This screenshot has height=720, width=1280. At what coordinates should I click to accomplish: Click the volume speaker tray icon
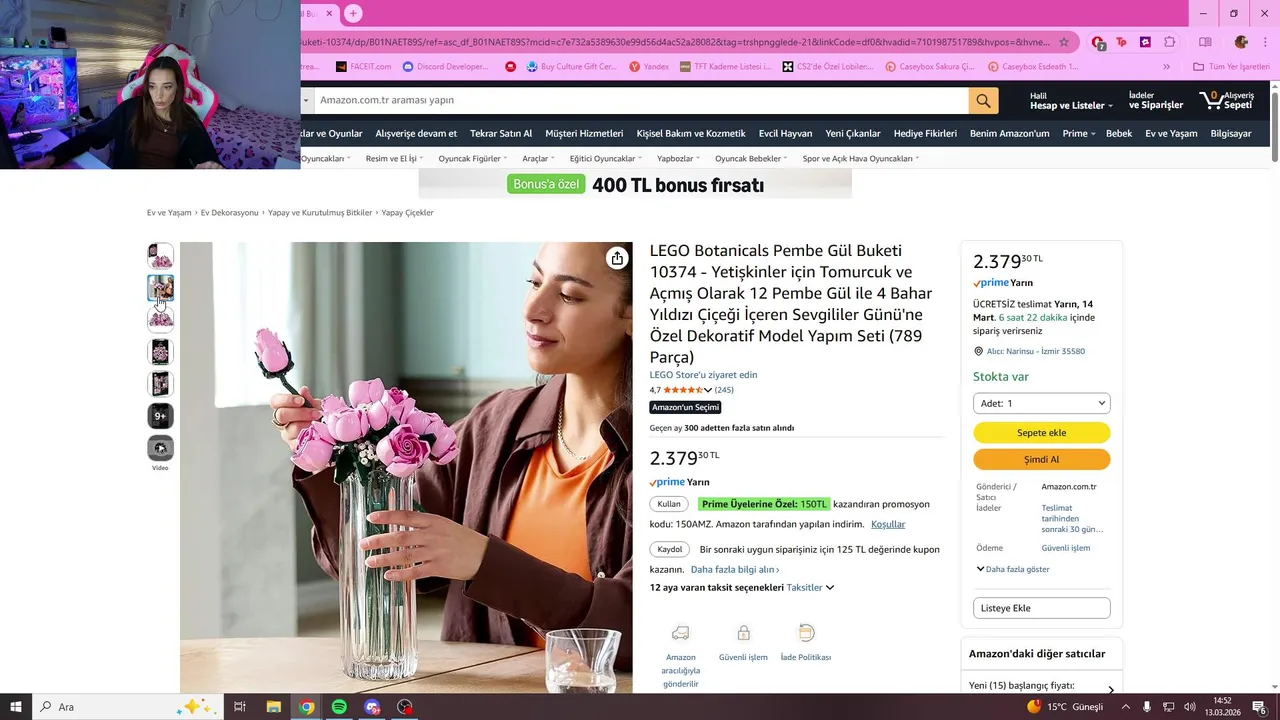click(1189, 707)
